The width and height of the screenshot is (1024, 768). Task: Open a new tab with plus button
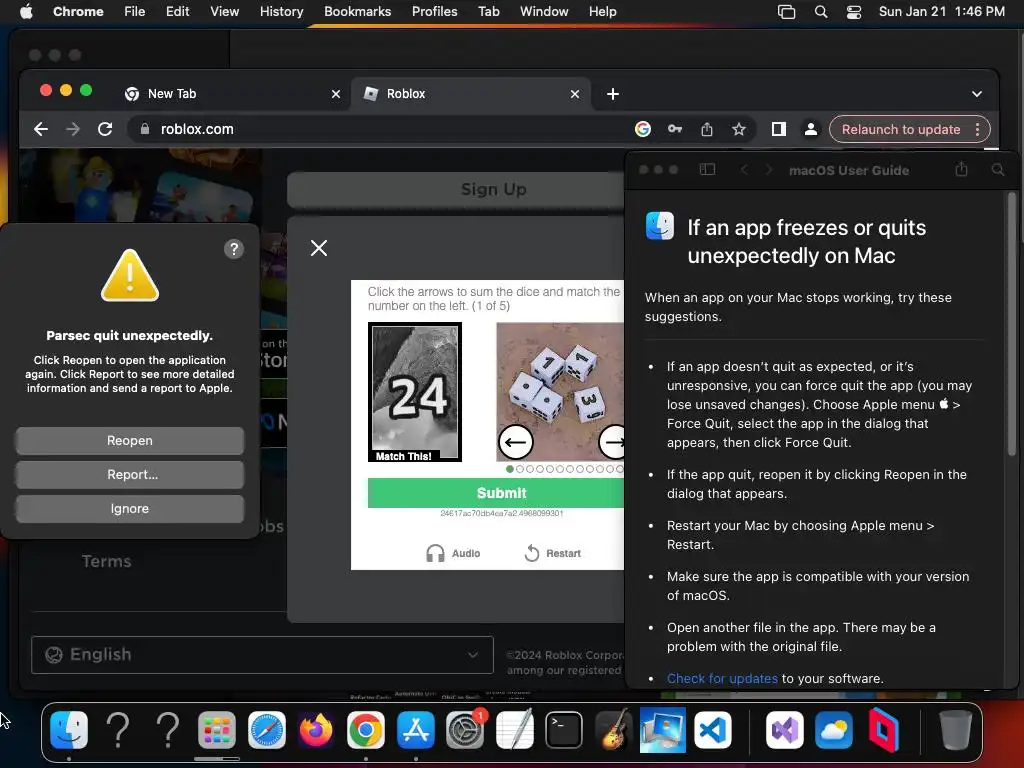coord(613,94)
